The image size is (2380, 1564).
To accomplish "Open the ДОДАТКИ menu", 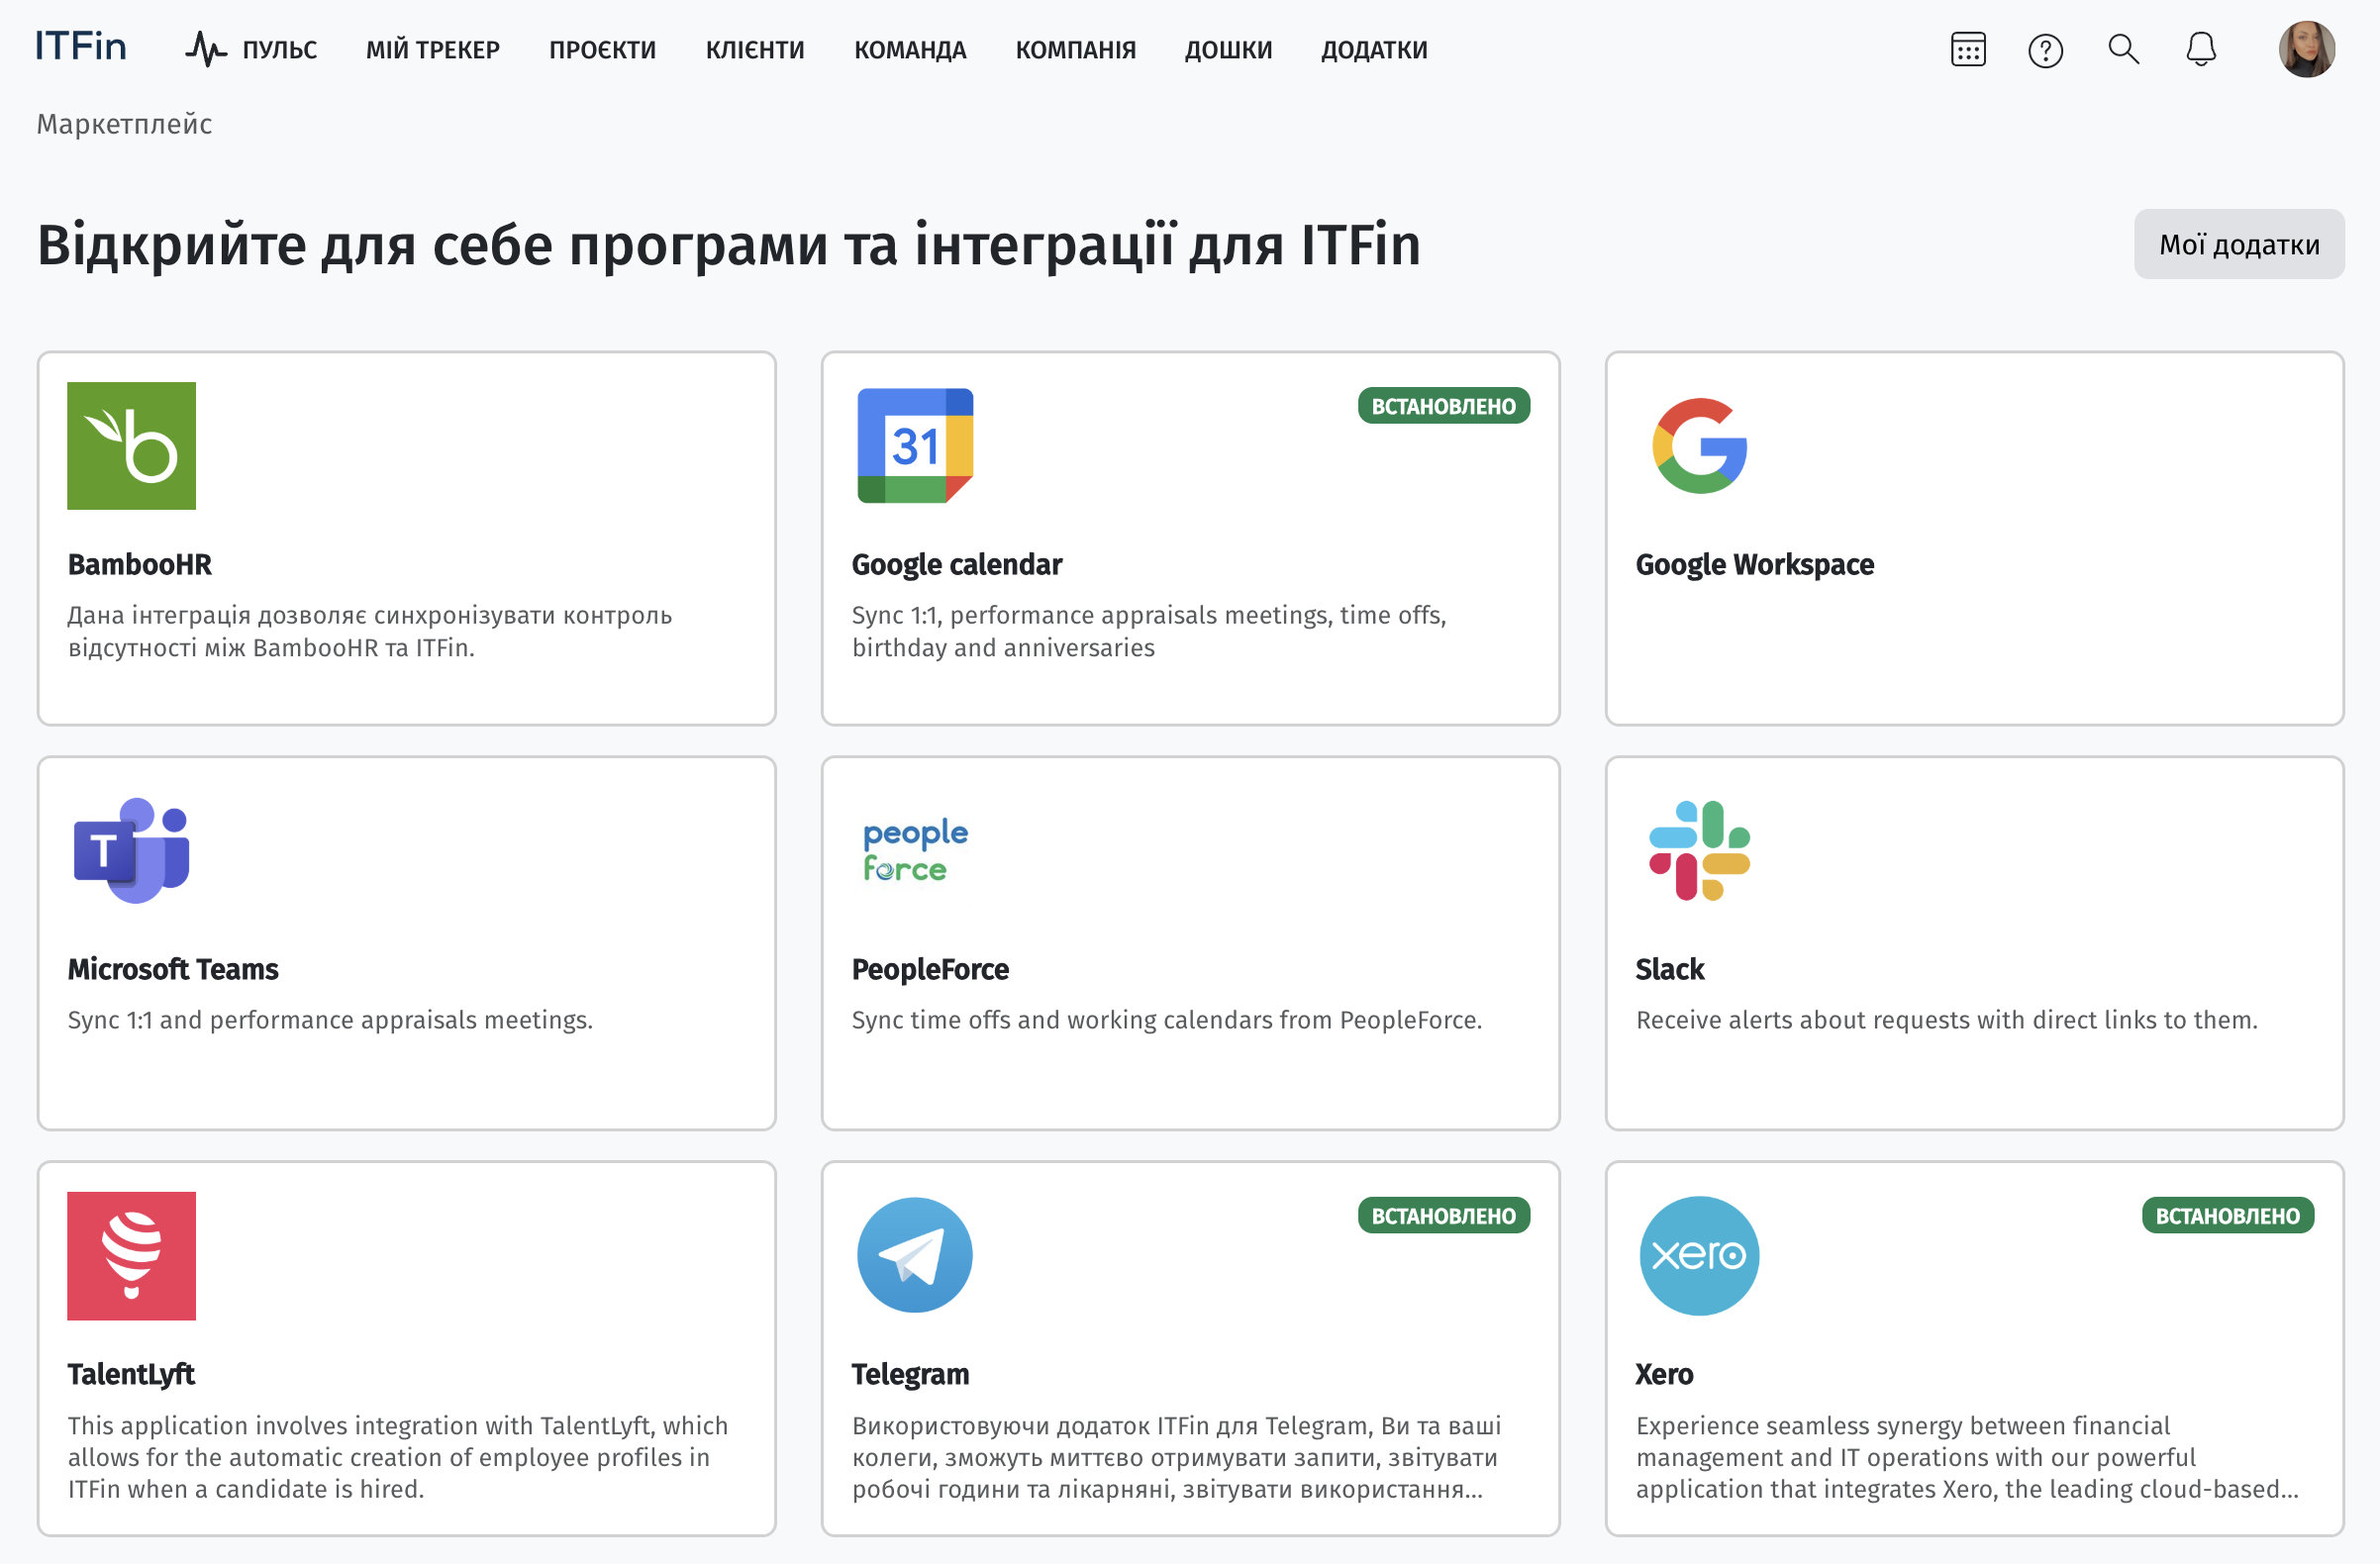I will point(1374,49).
